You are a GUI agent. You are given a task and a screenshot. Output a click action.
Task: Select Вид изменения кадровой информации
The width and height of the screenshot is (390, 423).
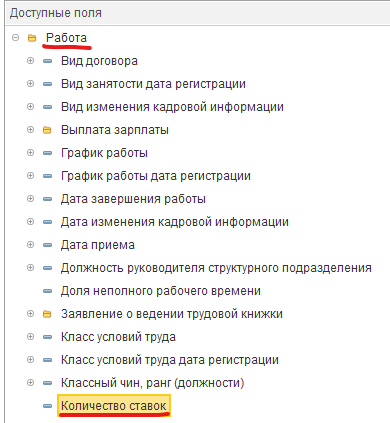(172, 107)
